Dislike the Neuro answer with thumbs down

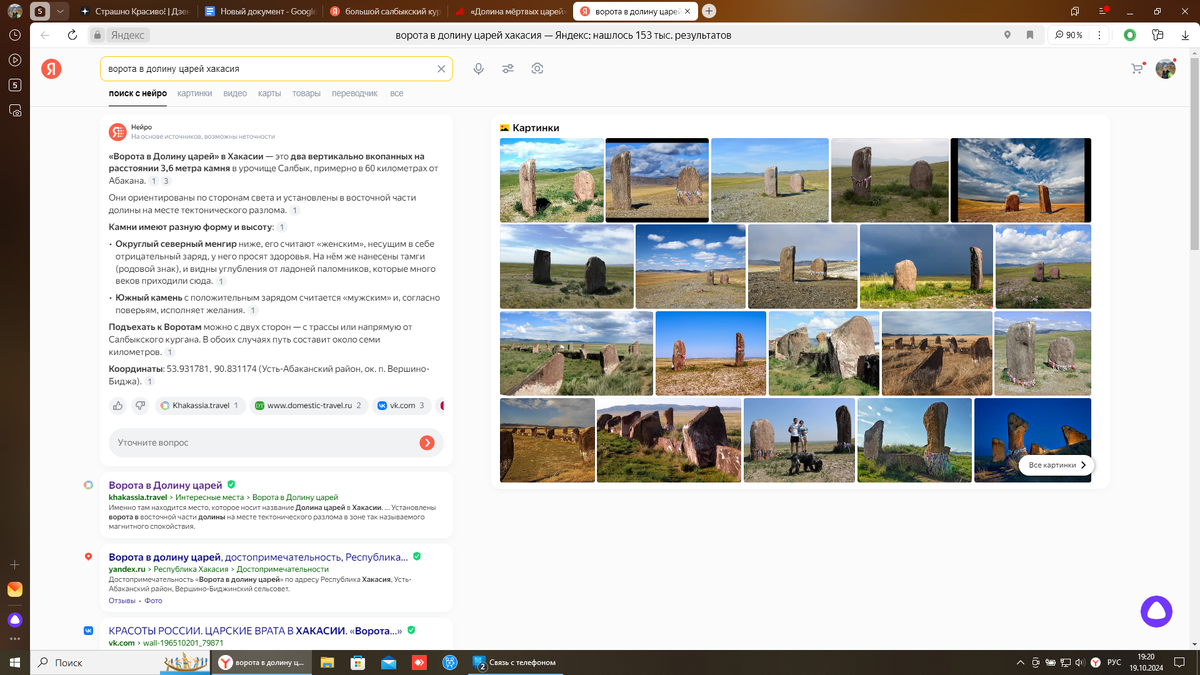point(140,406)
